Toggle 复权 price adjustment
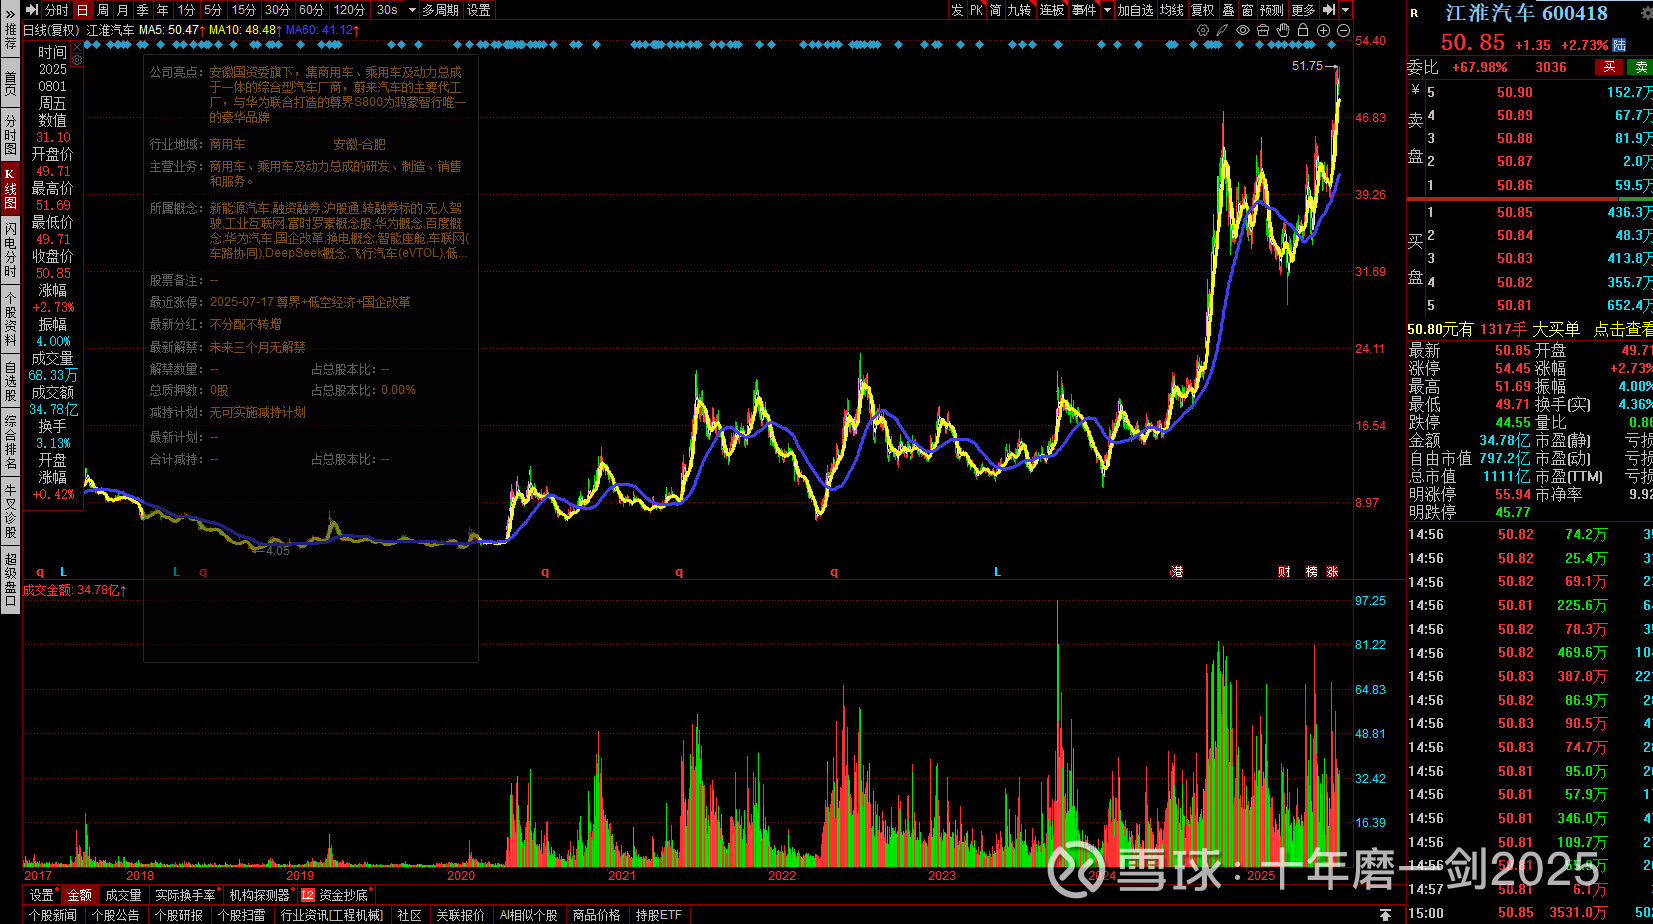The width and height of the screenshot is (1653, 924). tap(1202, 10)
